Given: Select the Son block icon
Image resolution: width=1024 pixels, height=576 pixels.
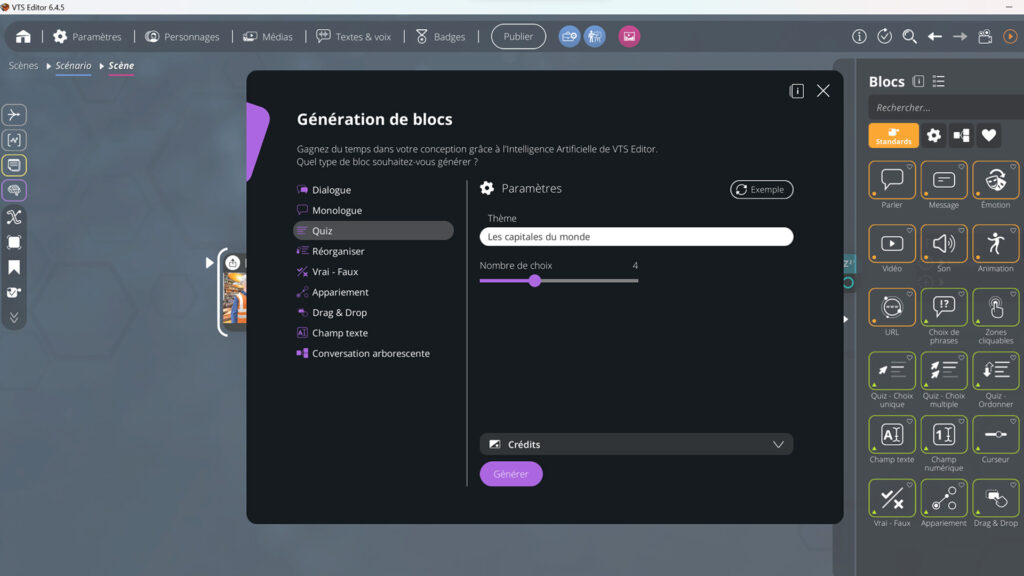Looking at the screenshot, I should coord(943,243).
